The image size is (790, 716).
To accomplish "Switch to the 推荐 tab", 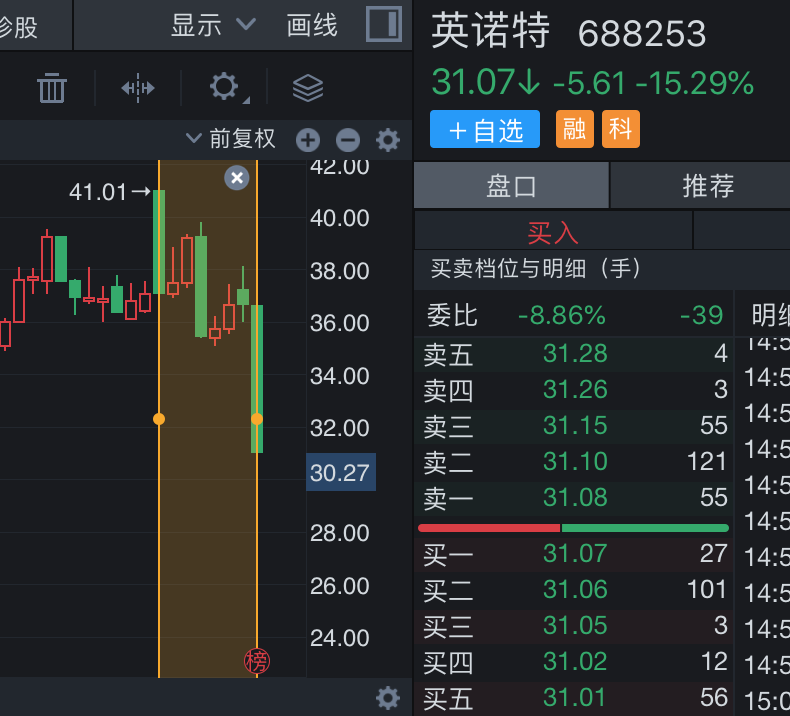I will pos(708,186).
